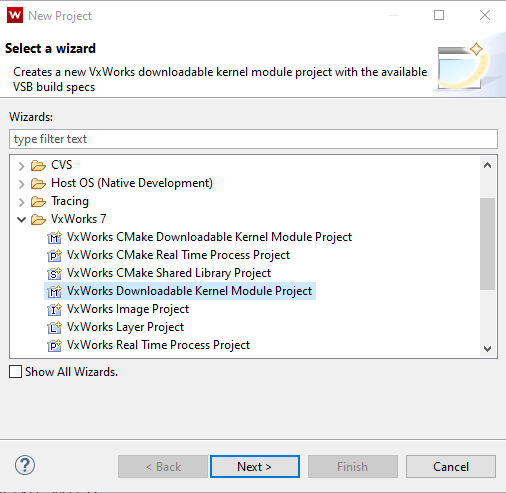Select VxWorks Downloadable Kernel Module Project
The image size is (506, 493).
[x=189, y=291]
